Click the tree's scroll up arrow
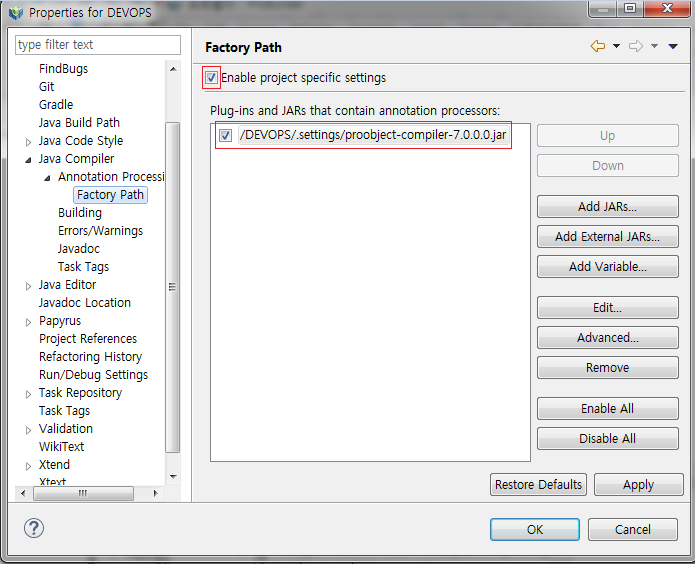This screenshot has height=564, width=695. point(173,69)
